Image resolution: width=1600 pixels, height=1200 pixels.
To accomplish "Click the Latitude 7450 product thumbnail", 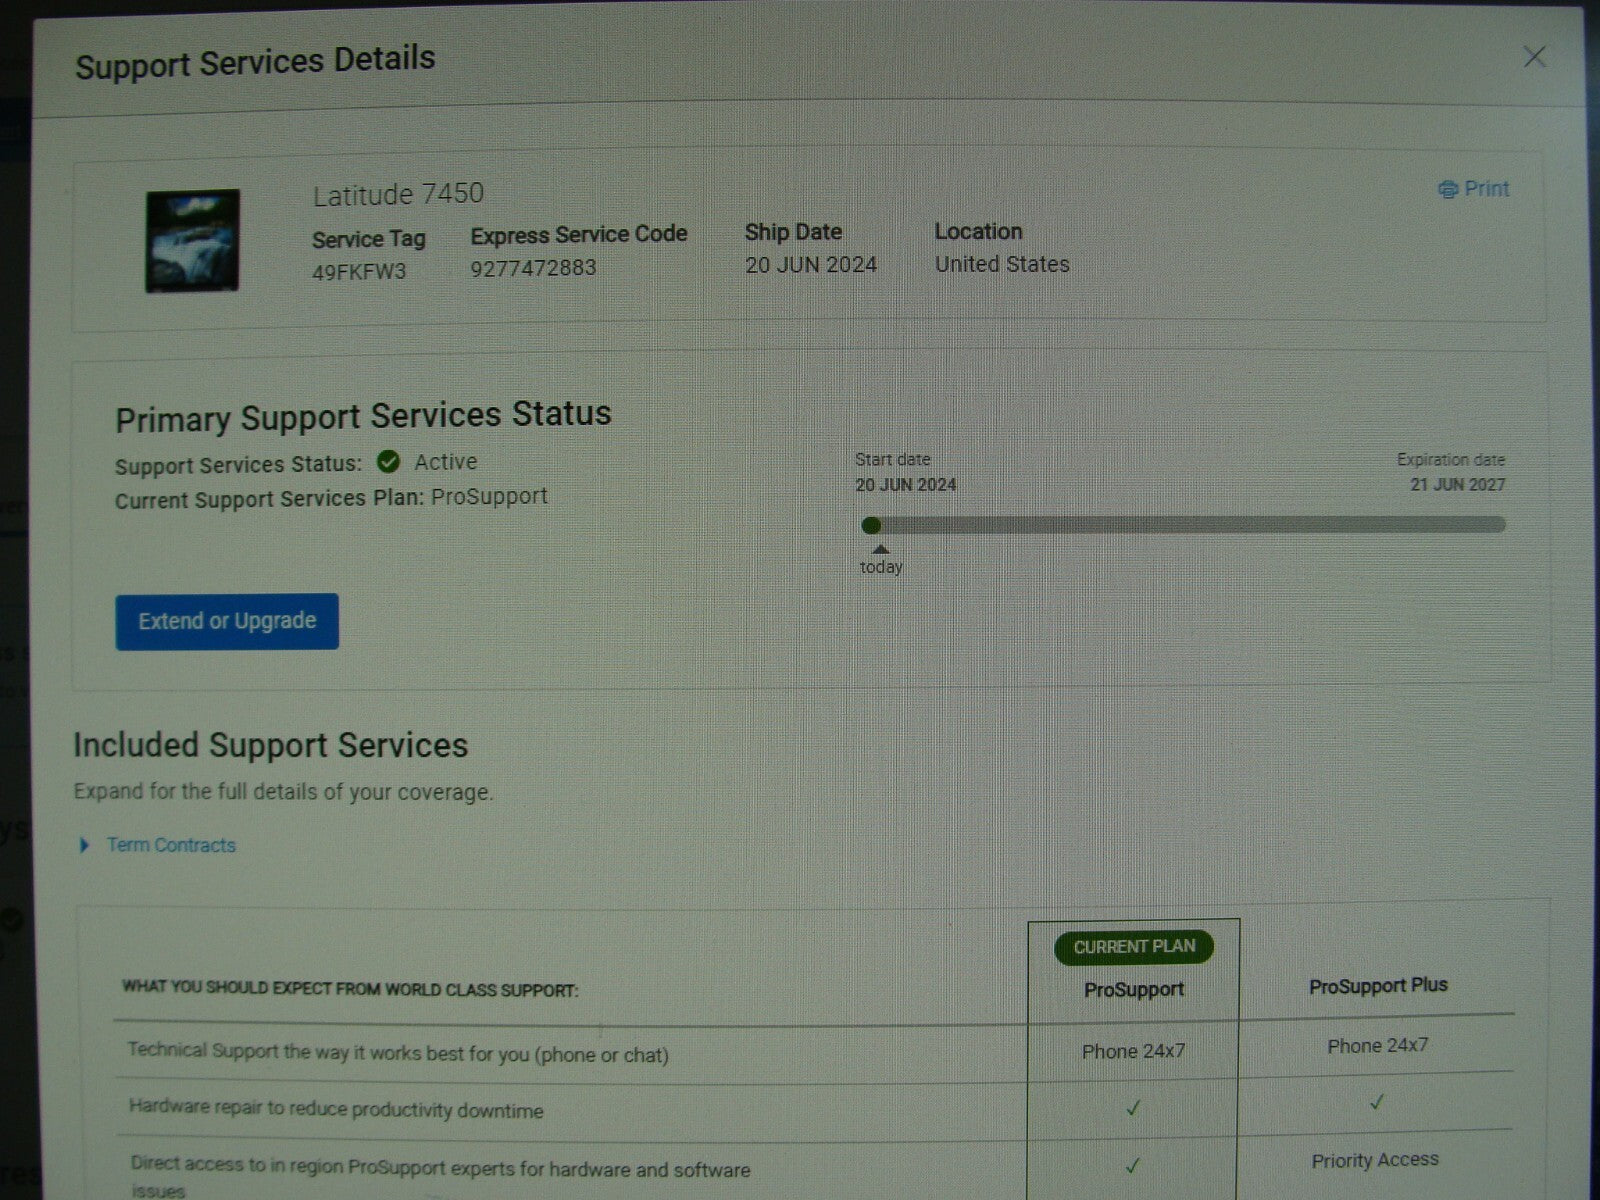I will pyautogui.click(x=192, y=241).
